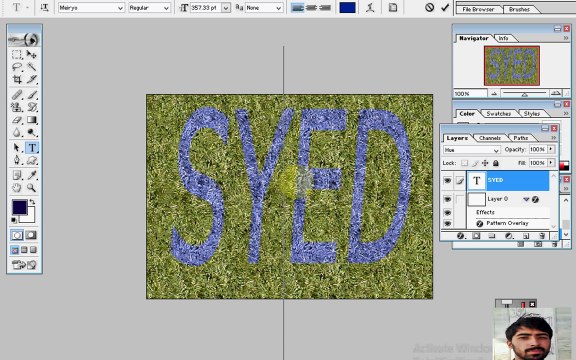Image resolution: width=576 pixels, height=360 pixels.
Task: Open the layer blend mode dropdown
Action: click(x=496, y=150)
